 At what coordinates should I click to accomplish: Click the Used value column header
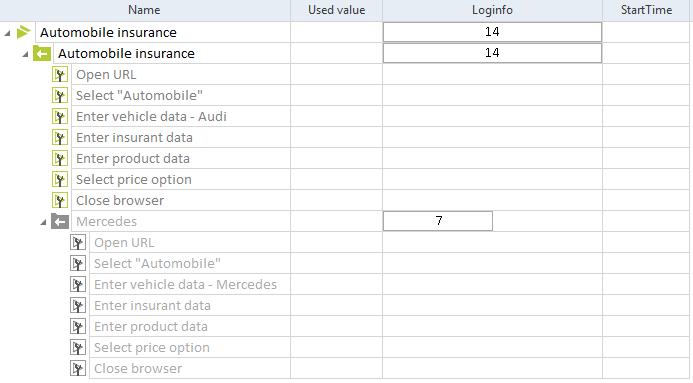336,10
